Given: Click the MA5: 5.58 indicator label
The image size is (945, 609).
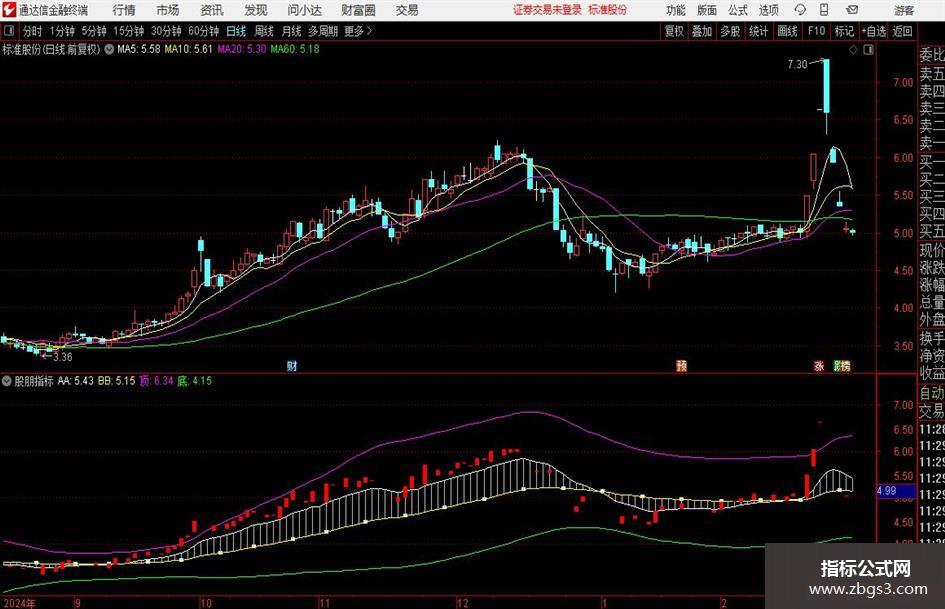Looking at the screenshot, I should click(x=139, y=49).
